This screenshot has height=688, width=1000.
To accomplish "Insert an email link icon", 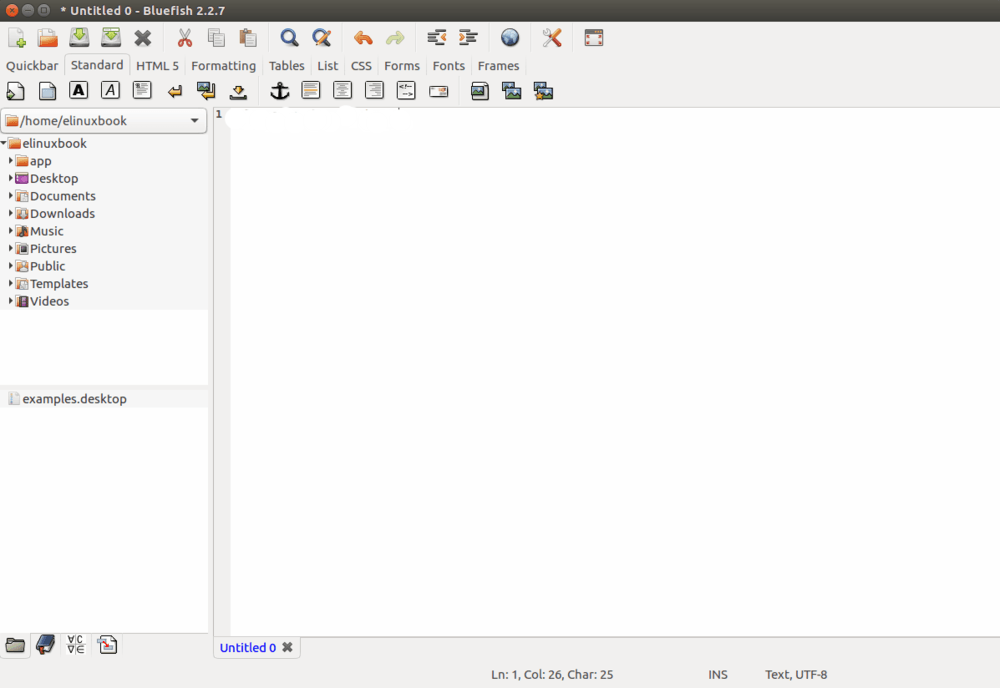I will 438,92.
